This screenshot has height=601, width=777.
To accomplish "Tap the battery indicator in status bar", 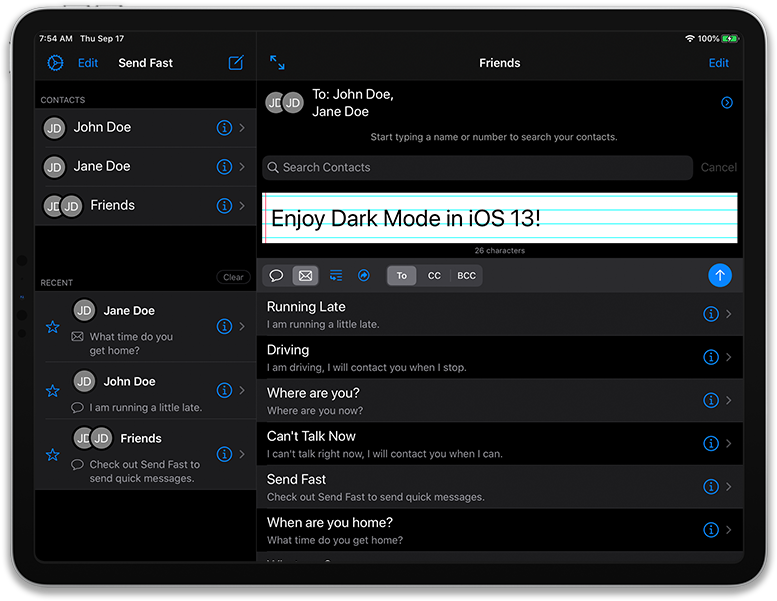I will tap(729, 39).
